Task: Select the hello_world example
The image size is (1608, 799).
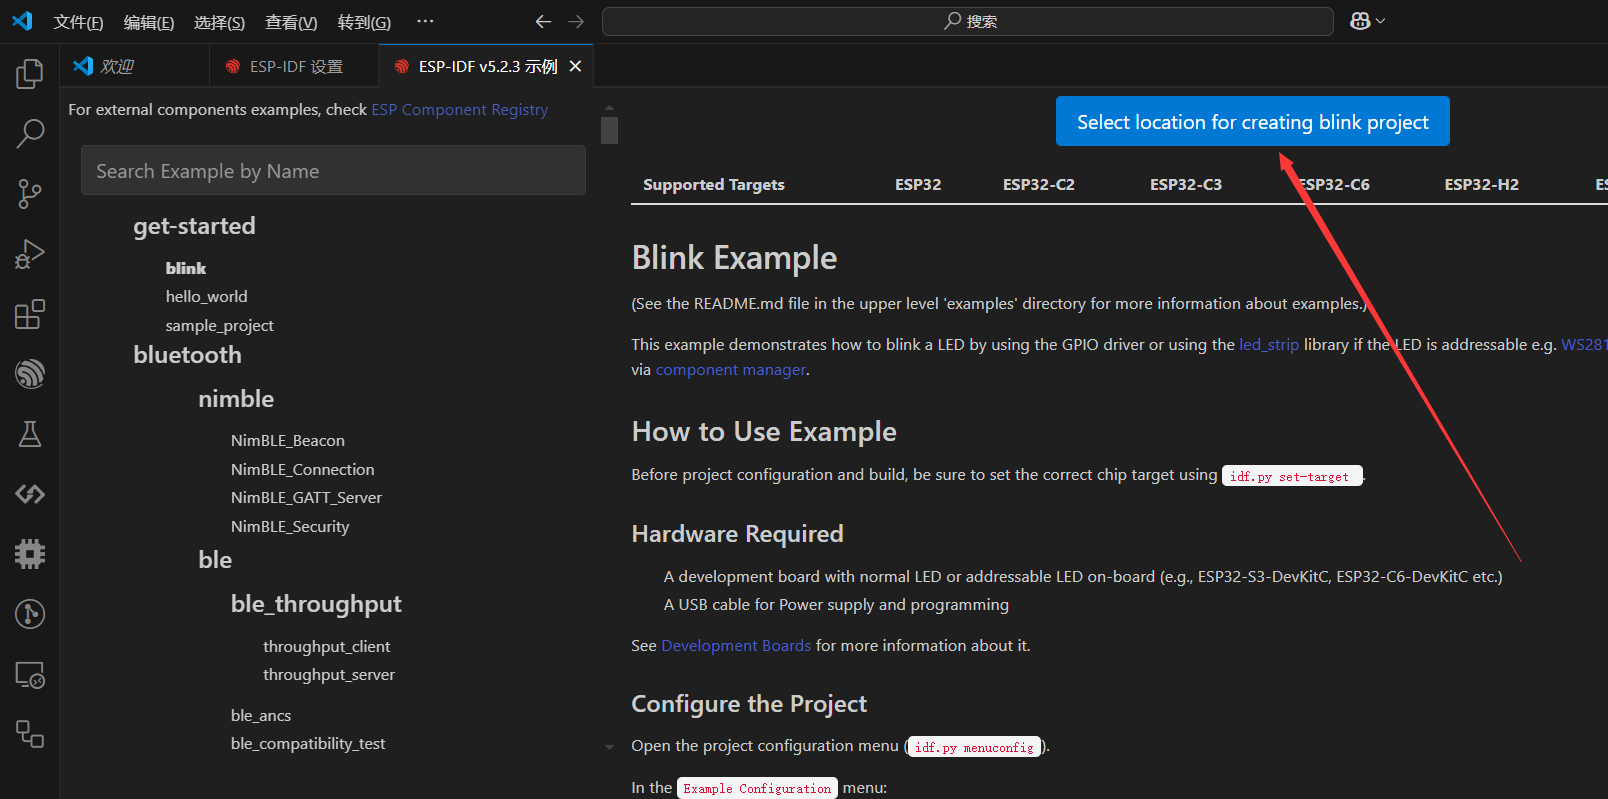Action: (x=206, y=297)
